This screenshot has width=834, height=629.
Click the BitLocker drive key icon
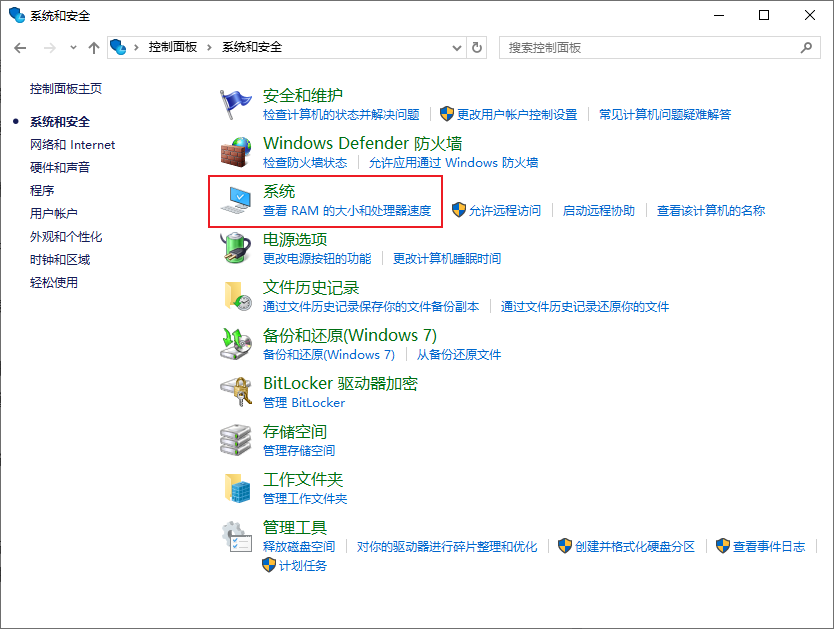pyautogui.click(x=236, y=392)
